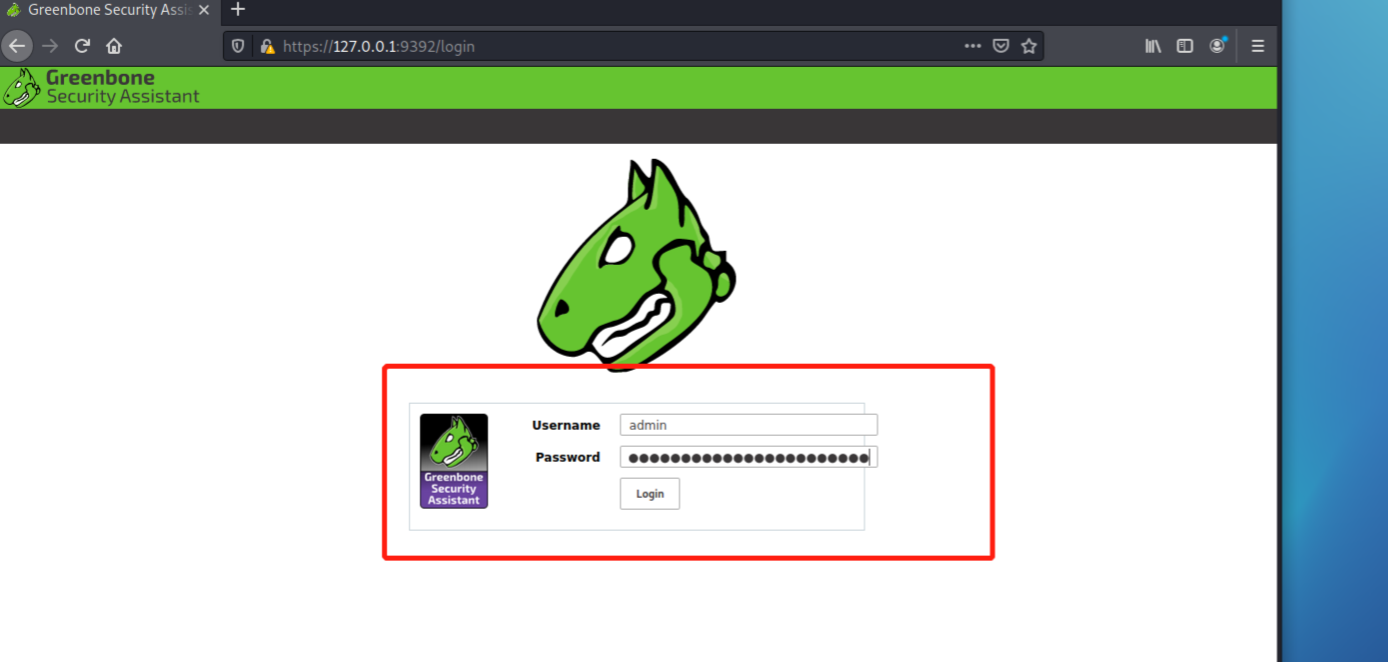Click the Greenbone Security Assistant badge image
The image size is (1388, 662).
(x=454, y=461)
